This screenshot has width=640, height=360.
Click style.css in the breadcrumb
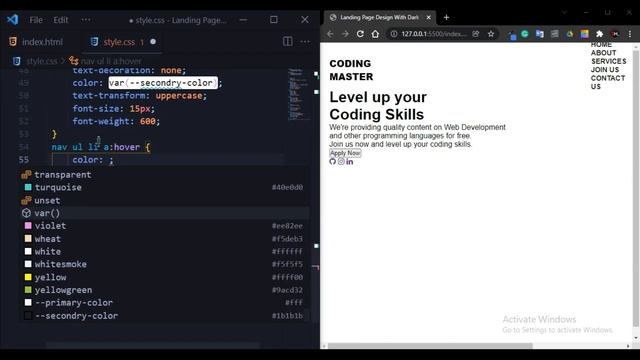[x=41, y=61]
